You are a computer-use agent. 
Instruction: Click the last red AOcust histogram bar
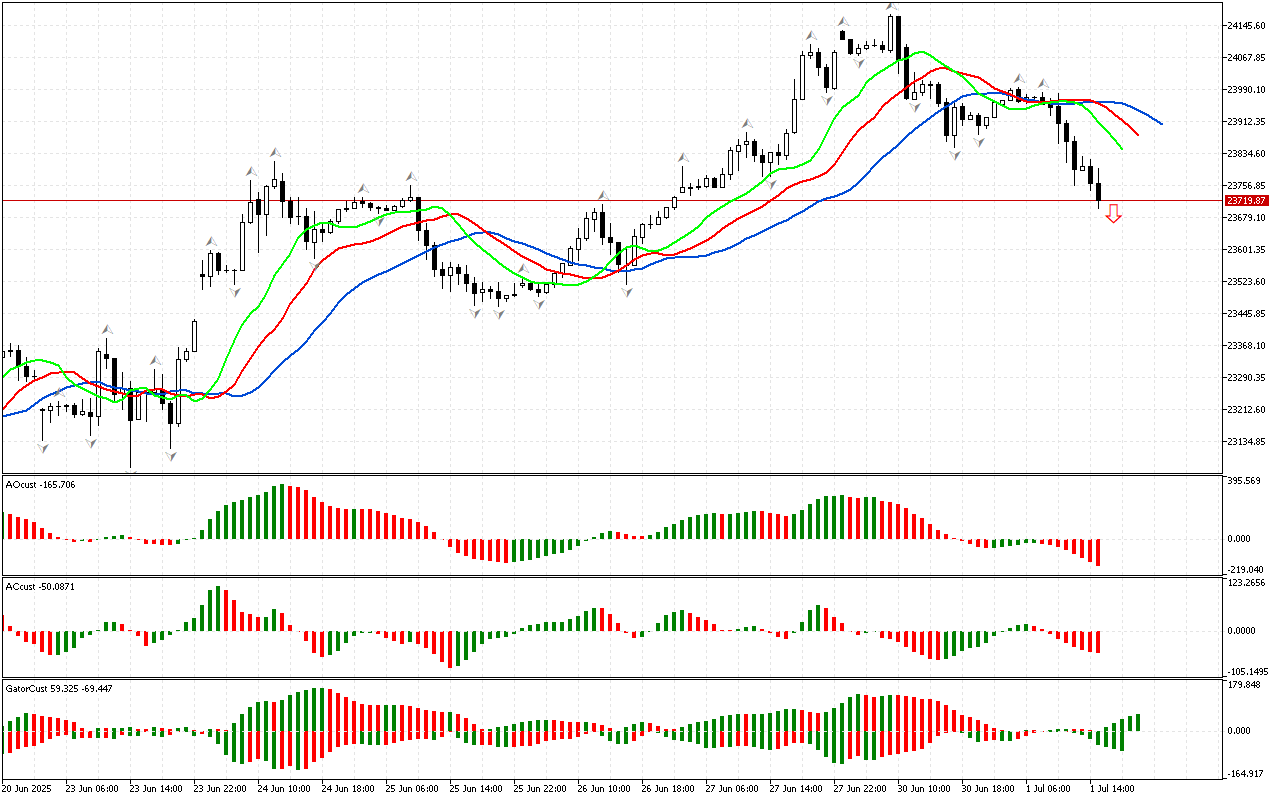point(1098,552)
